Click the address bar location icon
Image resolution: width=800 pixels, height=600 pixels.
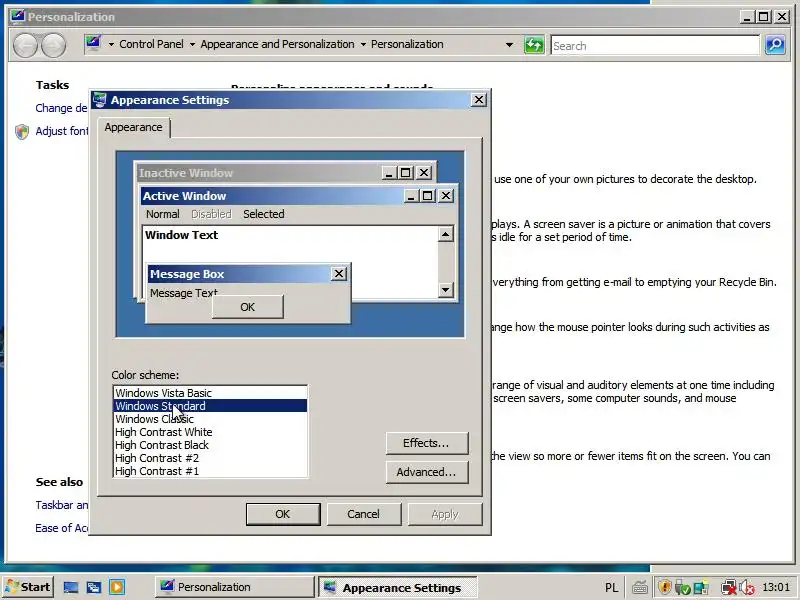pos(93,43)
